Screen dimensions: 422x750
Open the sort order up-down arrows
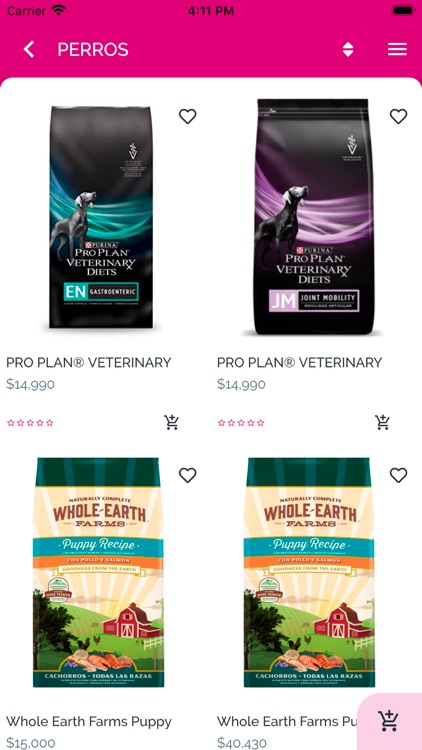pos(348,49)
